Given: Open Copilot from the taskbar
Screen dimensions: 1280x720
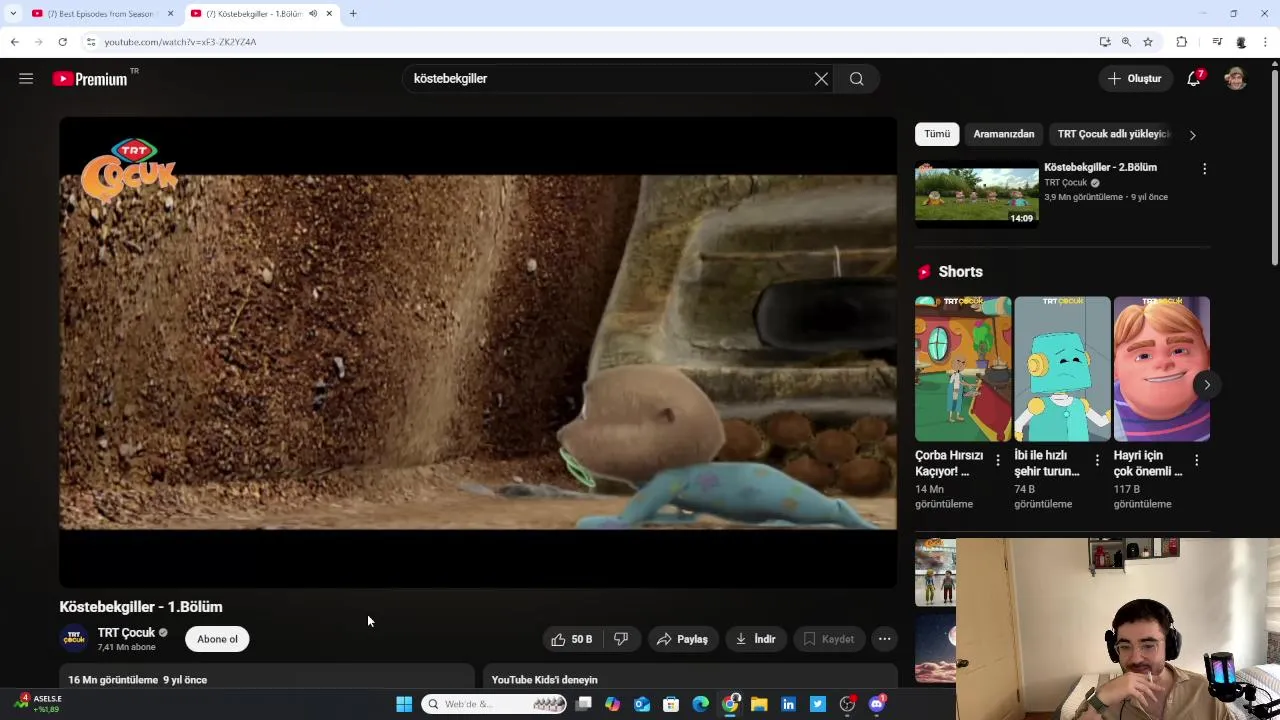Looking at the screenshot, I should pos(612,704).
